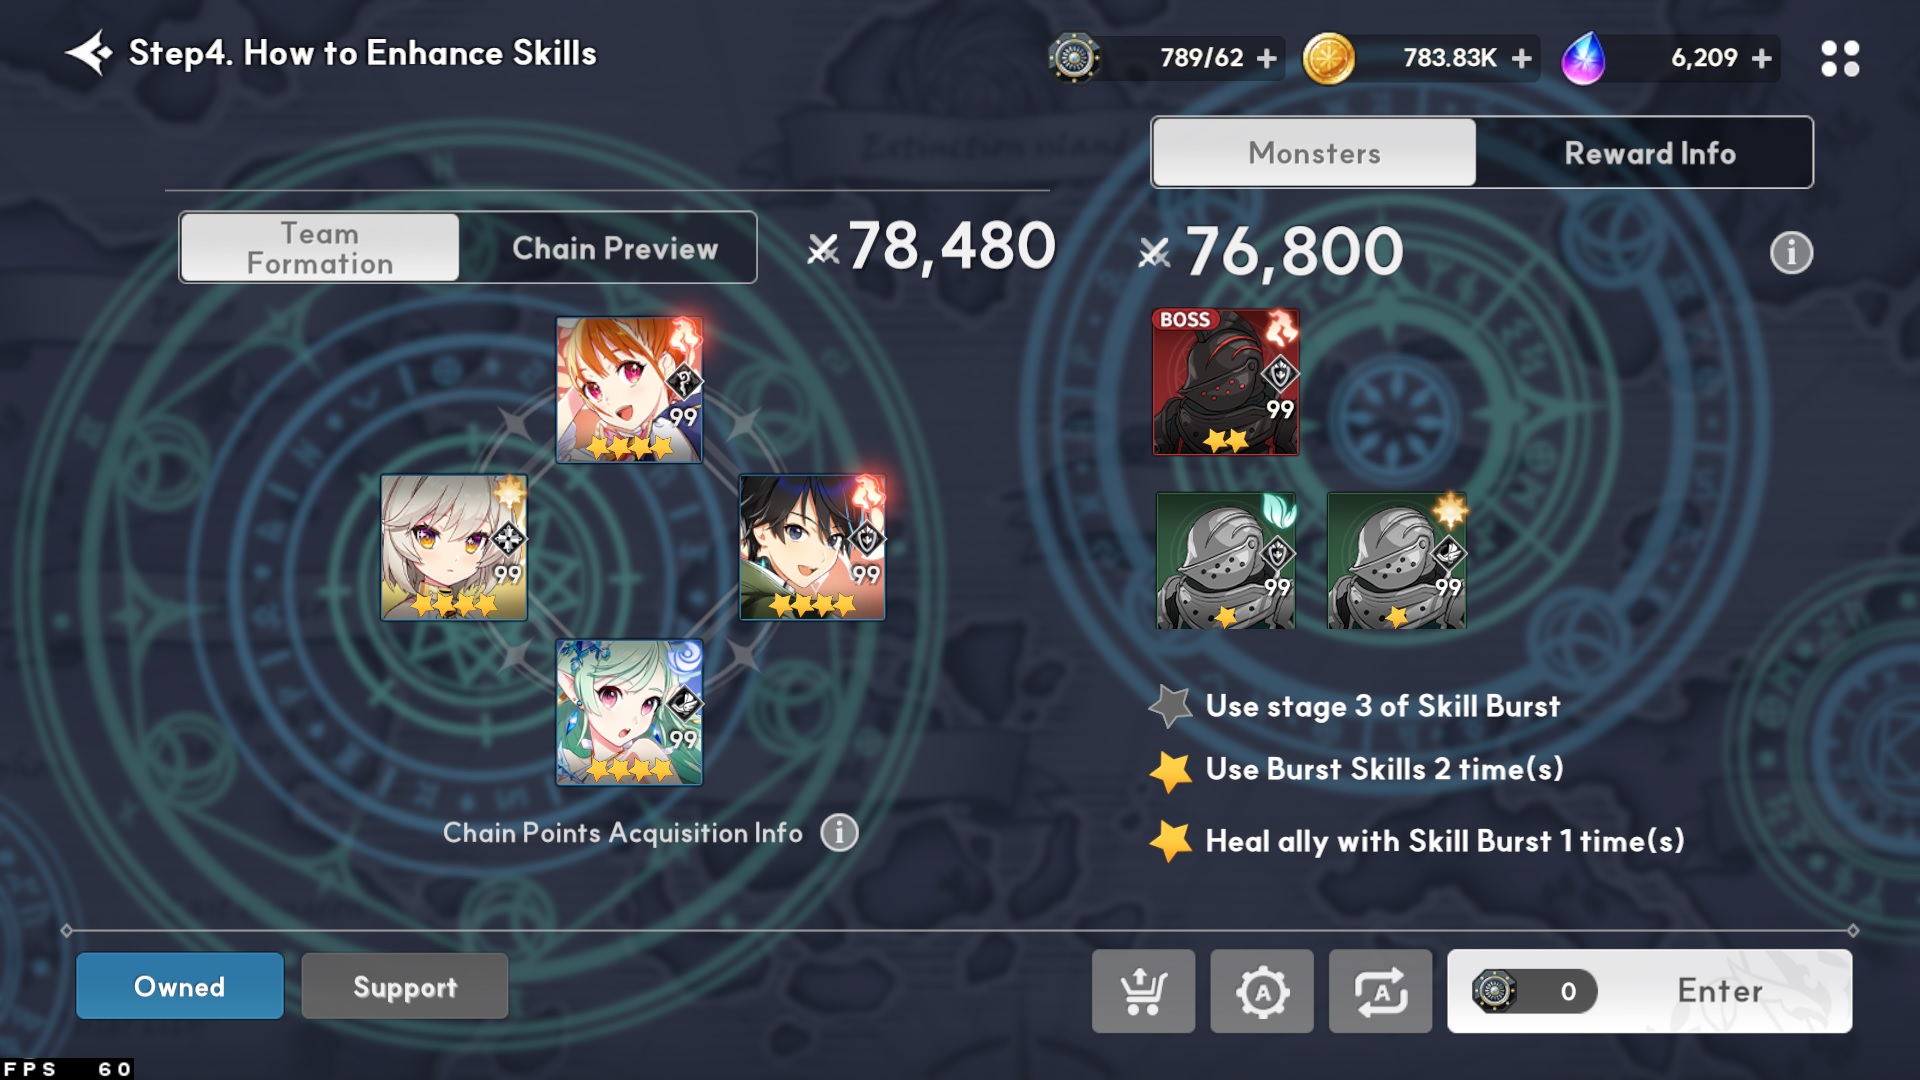Switch to Owned characters
The width and height of the screenshot is (1920, 1080).
pos(180,986)
